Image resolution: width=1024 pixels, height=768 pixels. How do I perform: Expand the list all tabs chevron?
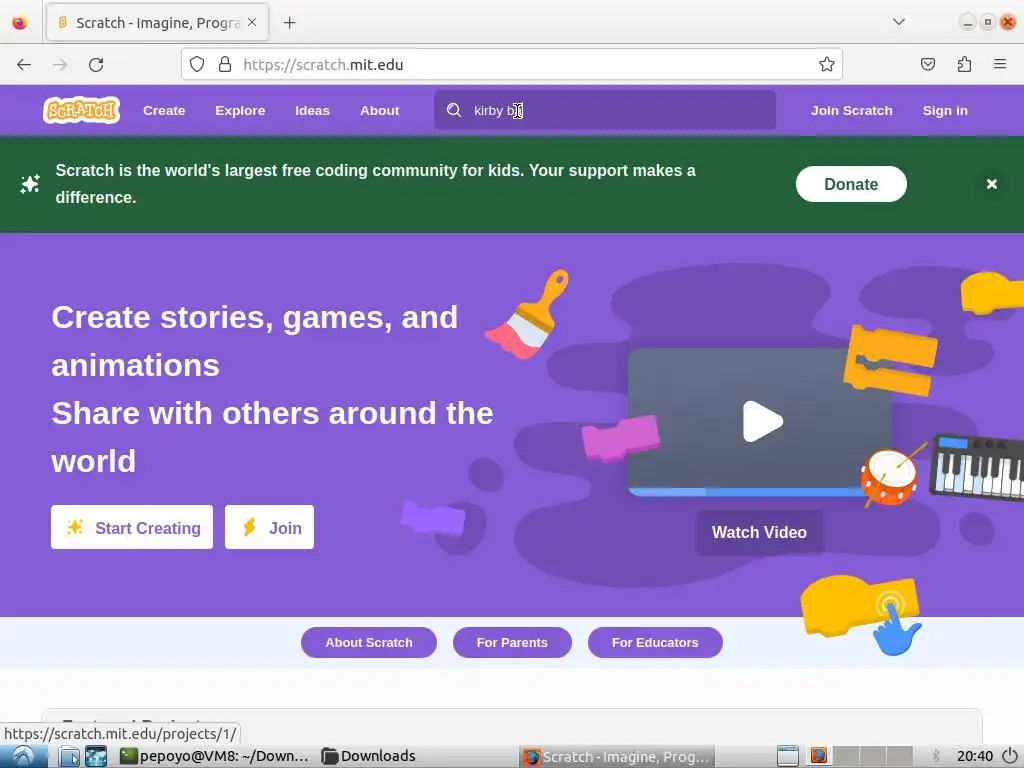click(899, 22)
